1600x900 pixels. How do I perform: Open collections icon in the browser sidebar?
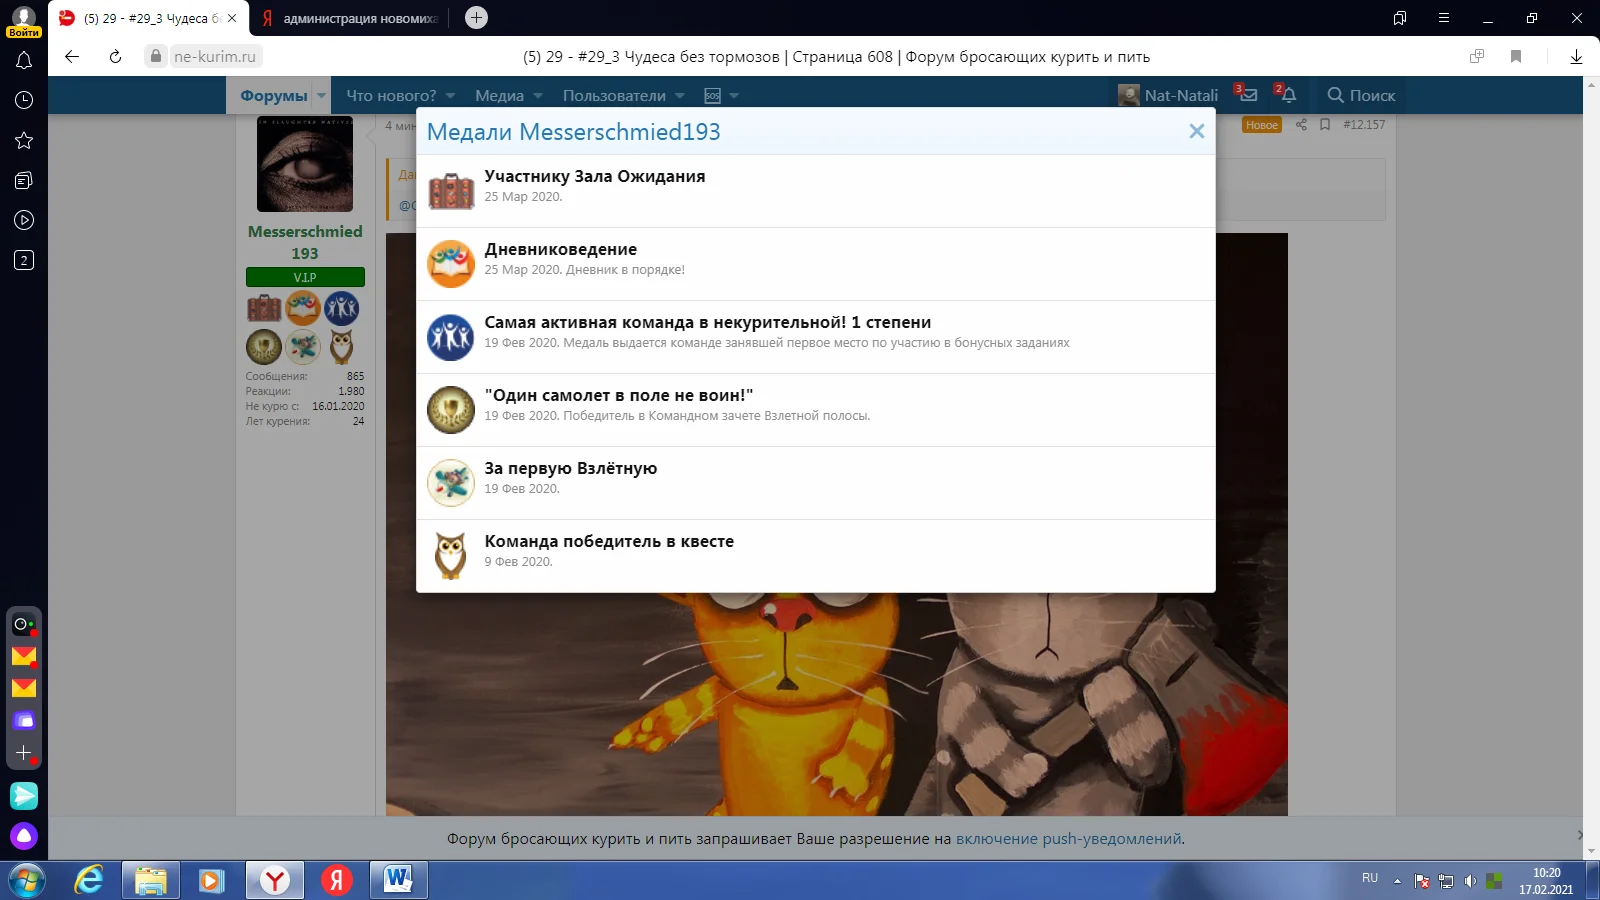pos(24,180)
